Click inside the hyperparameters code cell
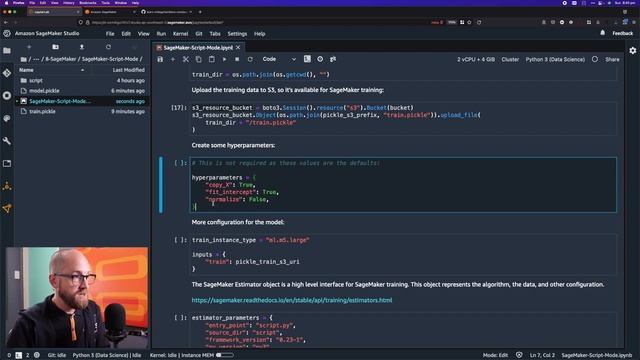640x360 pixels. coord(403,185)
